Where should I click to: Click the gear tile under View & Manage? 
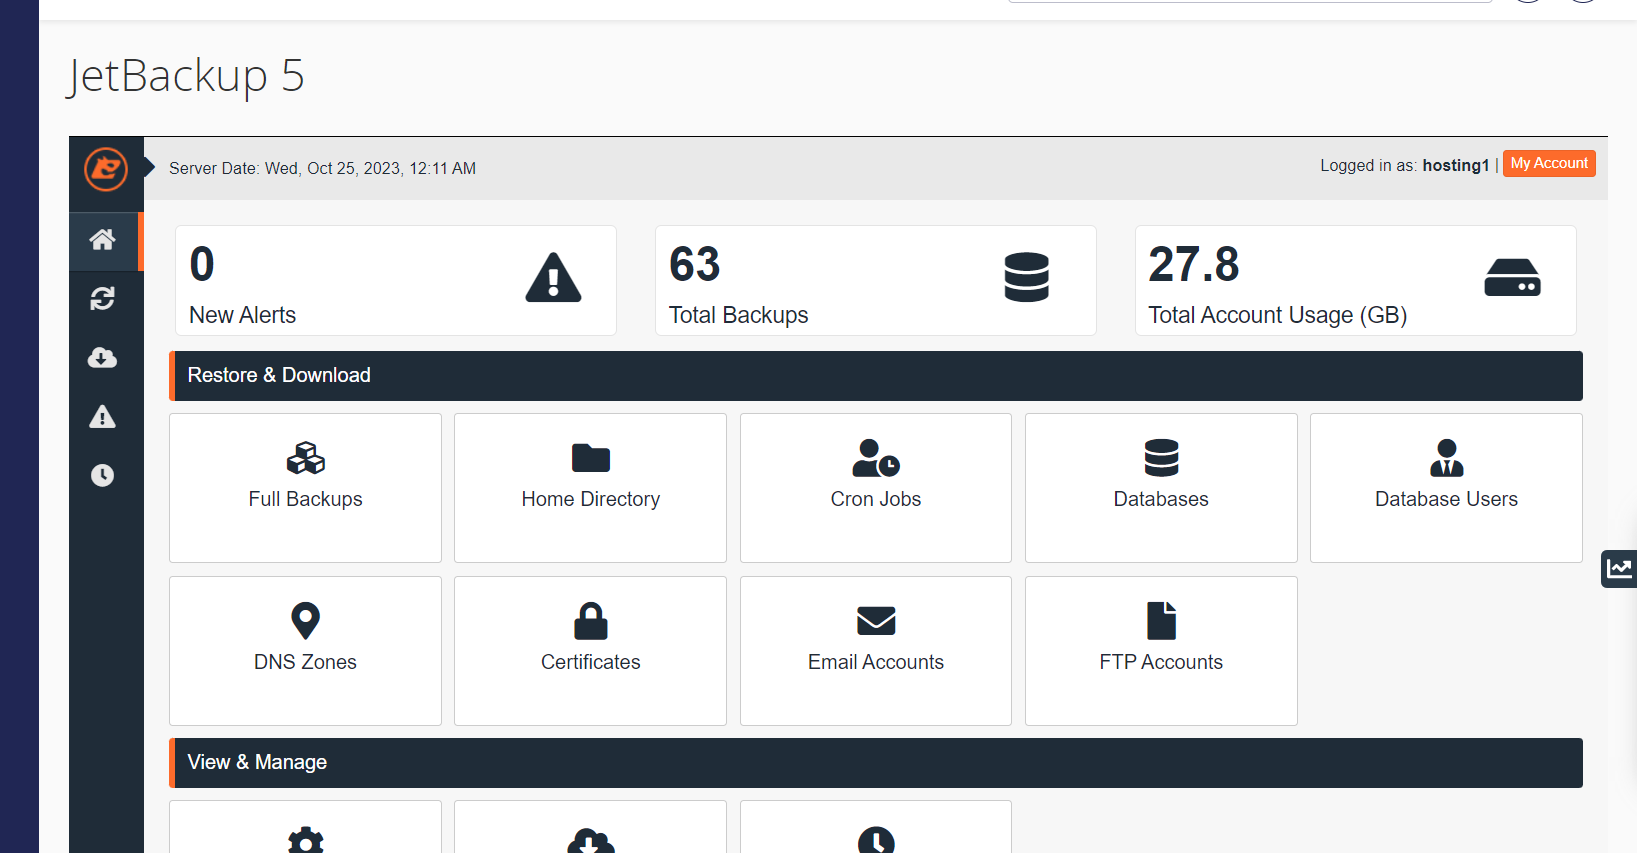tap(305, 828)
